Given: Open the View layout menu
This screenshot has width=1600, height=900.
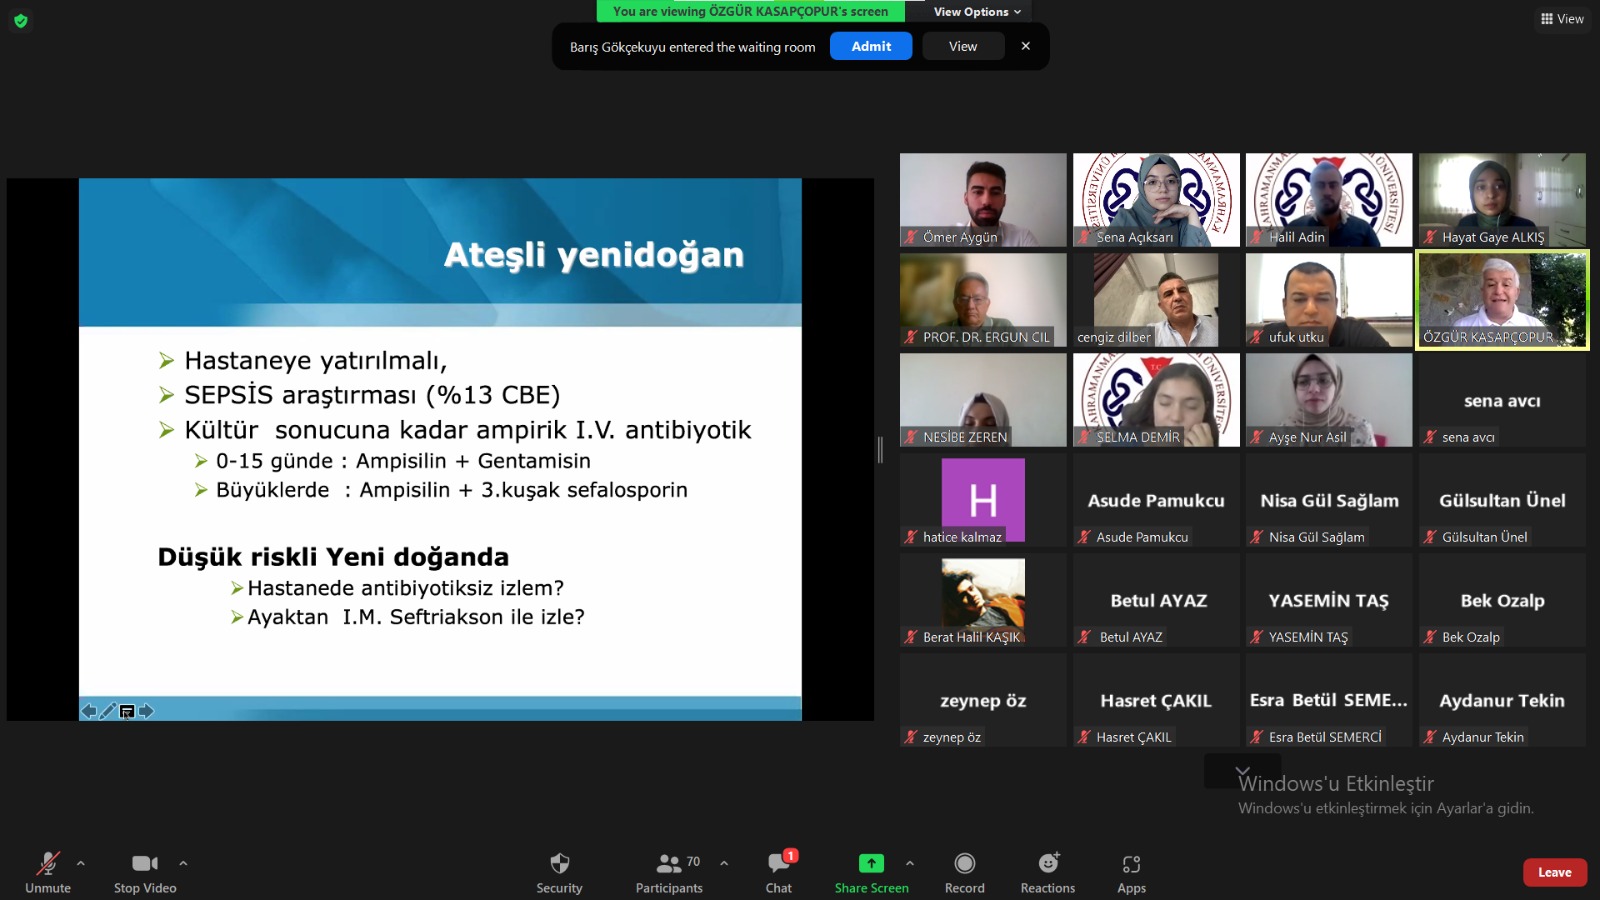Looking at the screenshot, I should (1562, 19).
